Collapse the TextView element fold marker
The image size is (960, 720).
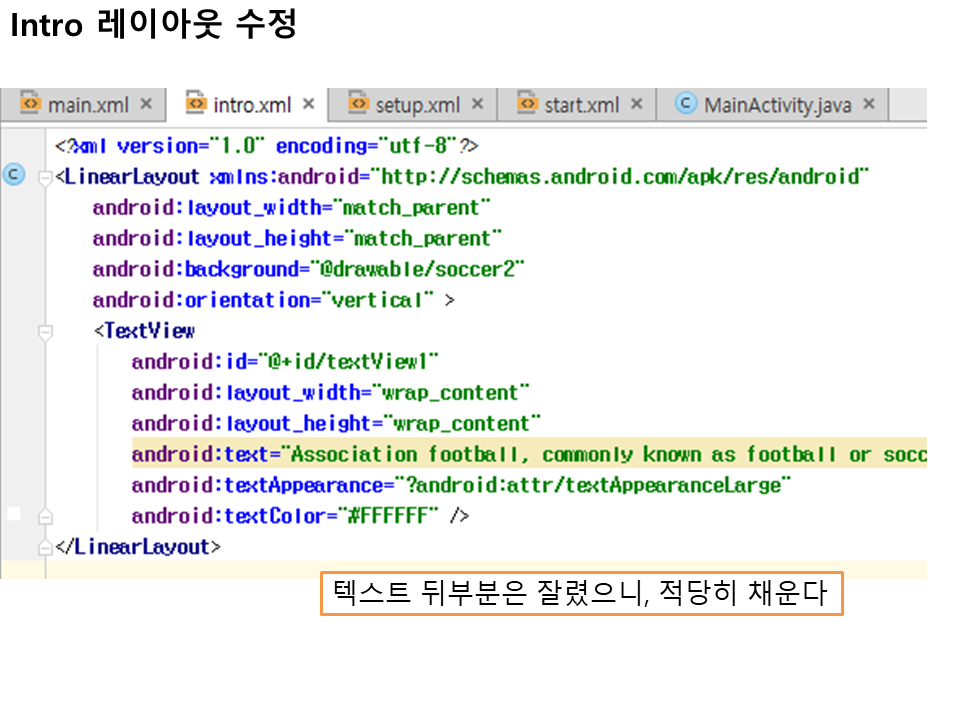[44, 331]
